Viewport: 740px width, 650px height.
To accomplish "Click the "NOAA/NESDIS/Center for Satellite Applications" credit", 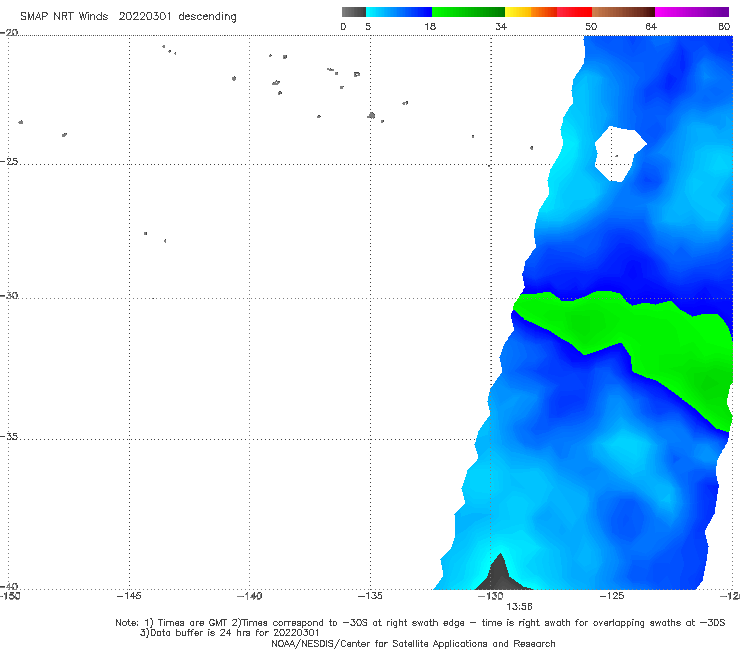I will pyautogui.click(x=413, y=644).
